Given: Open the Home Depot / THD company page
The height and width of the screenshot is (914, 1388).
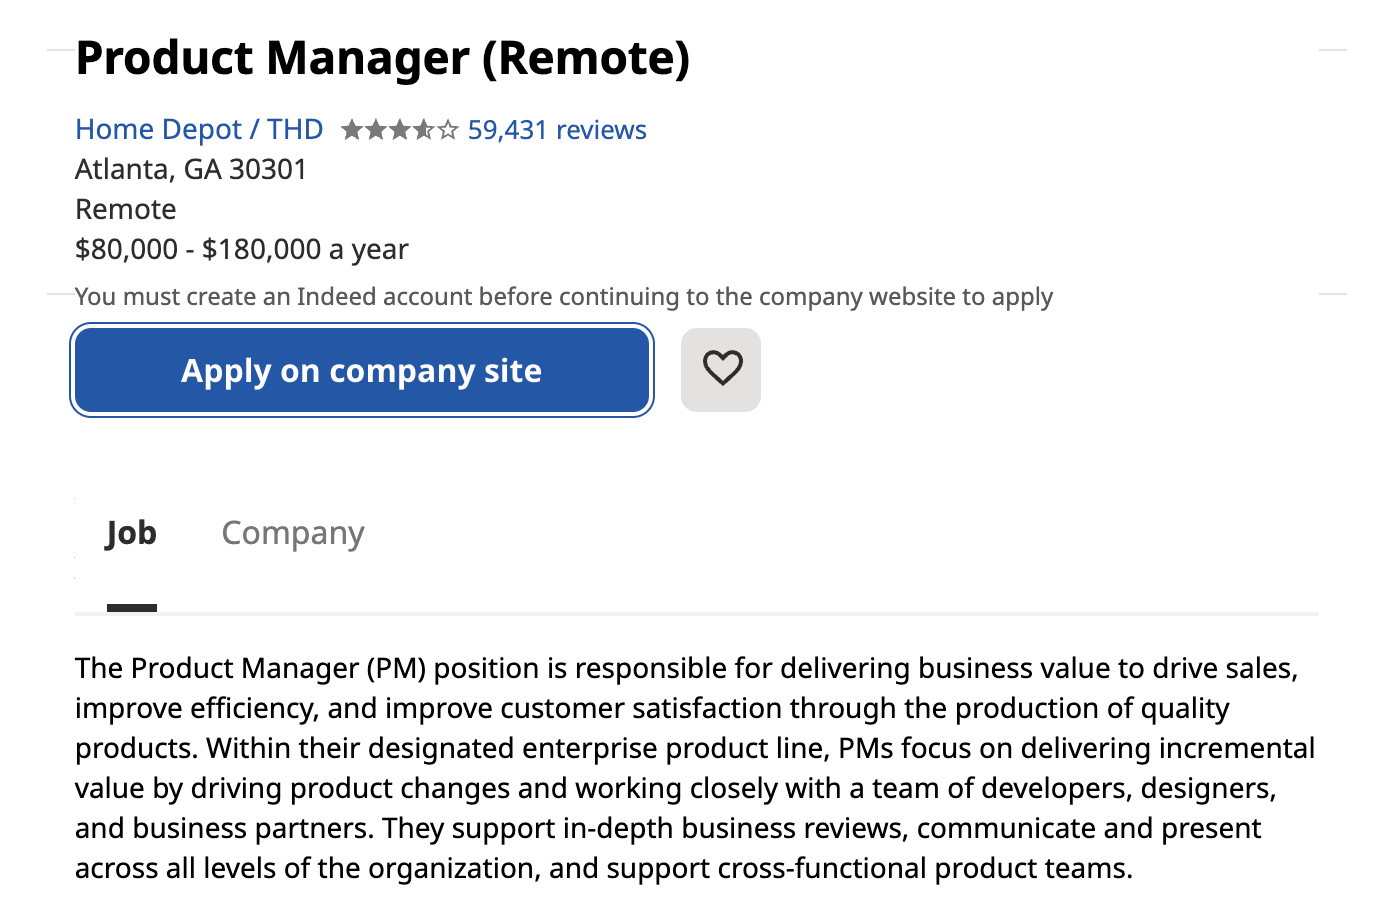Looking at the screenshot, I should (198, 128).
